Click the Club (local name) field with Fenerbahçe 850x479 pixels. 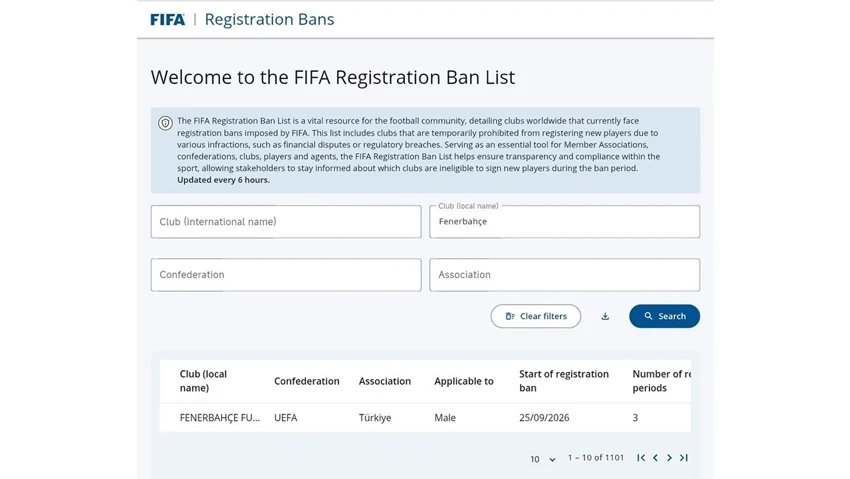click(x=564, y=222)
